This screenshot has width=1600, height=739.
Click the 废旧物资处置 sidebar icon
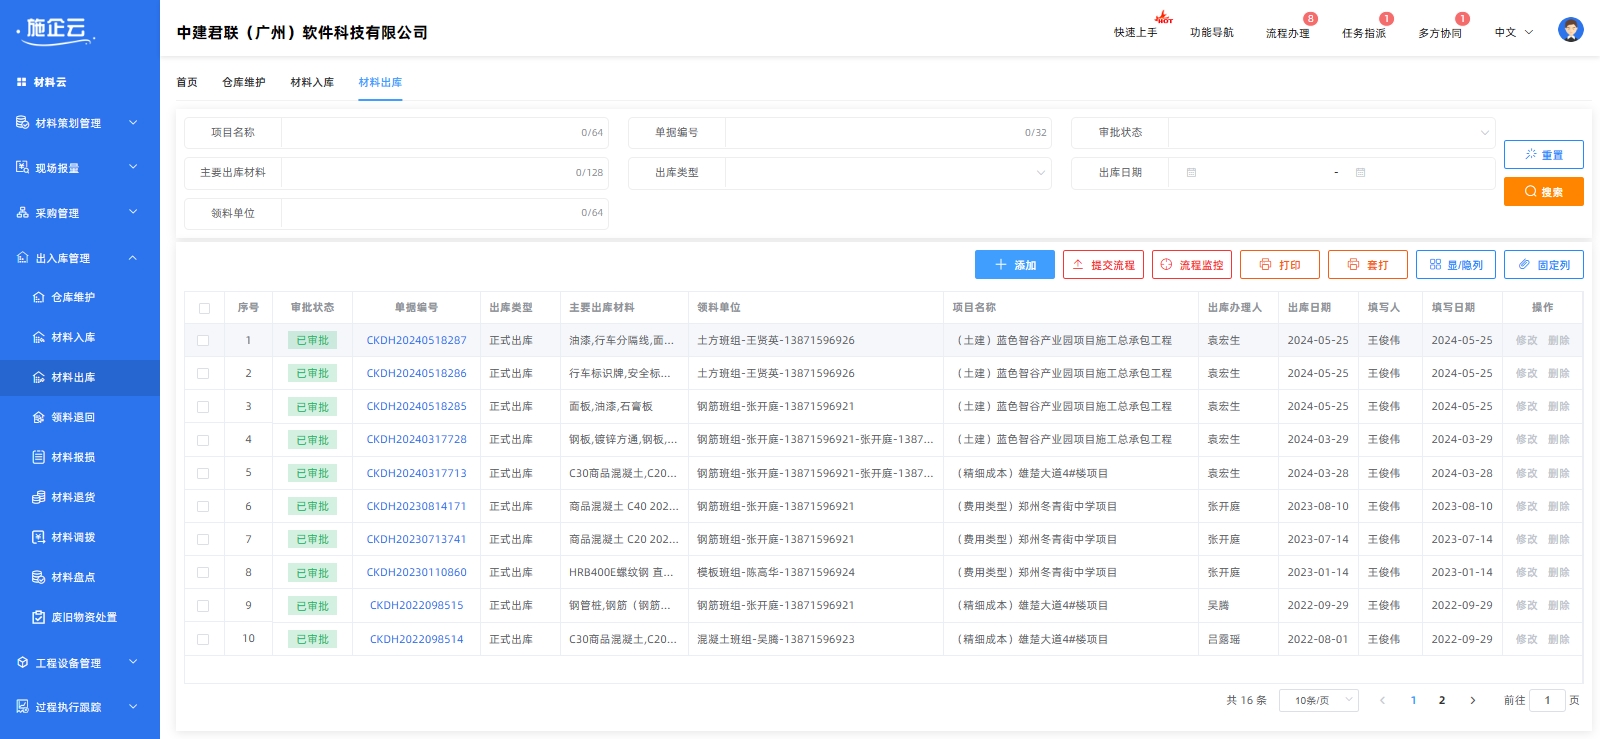point(39,617)
